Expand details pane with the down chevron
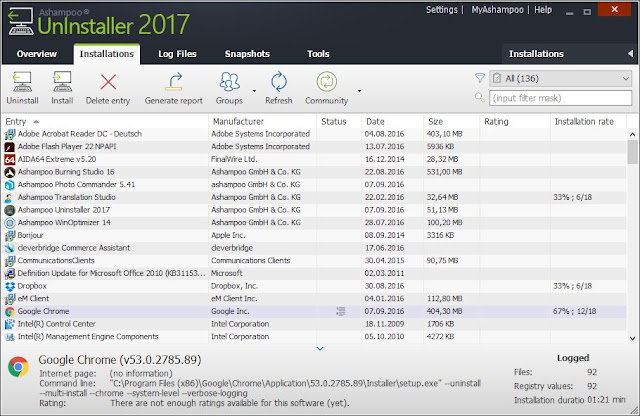640x416 pixels. tap(320, 349)
